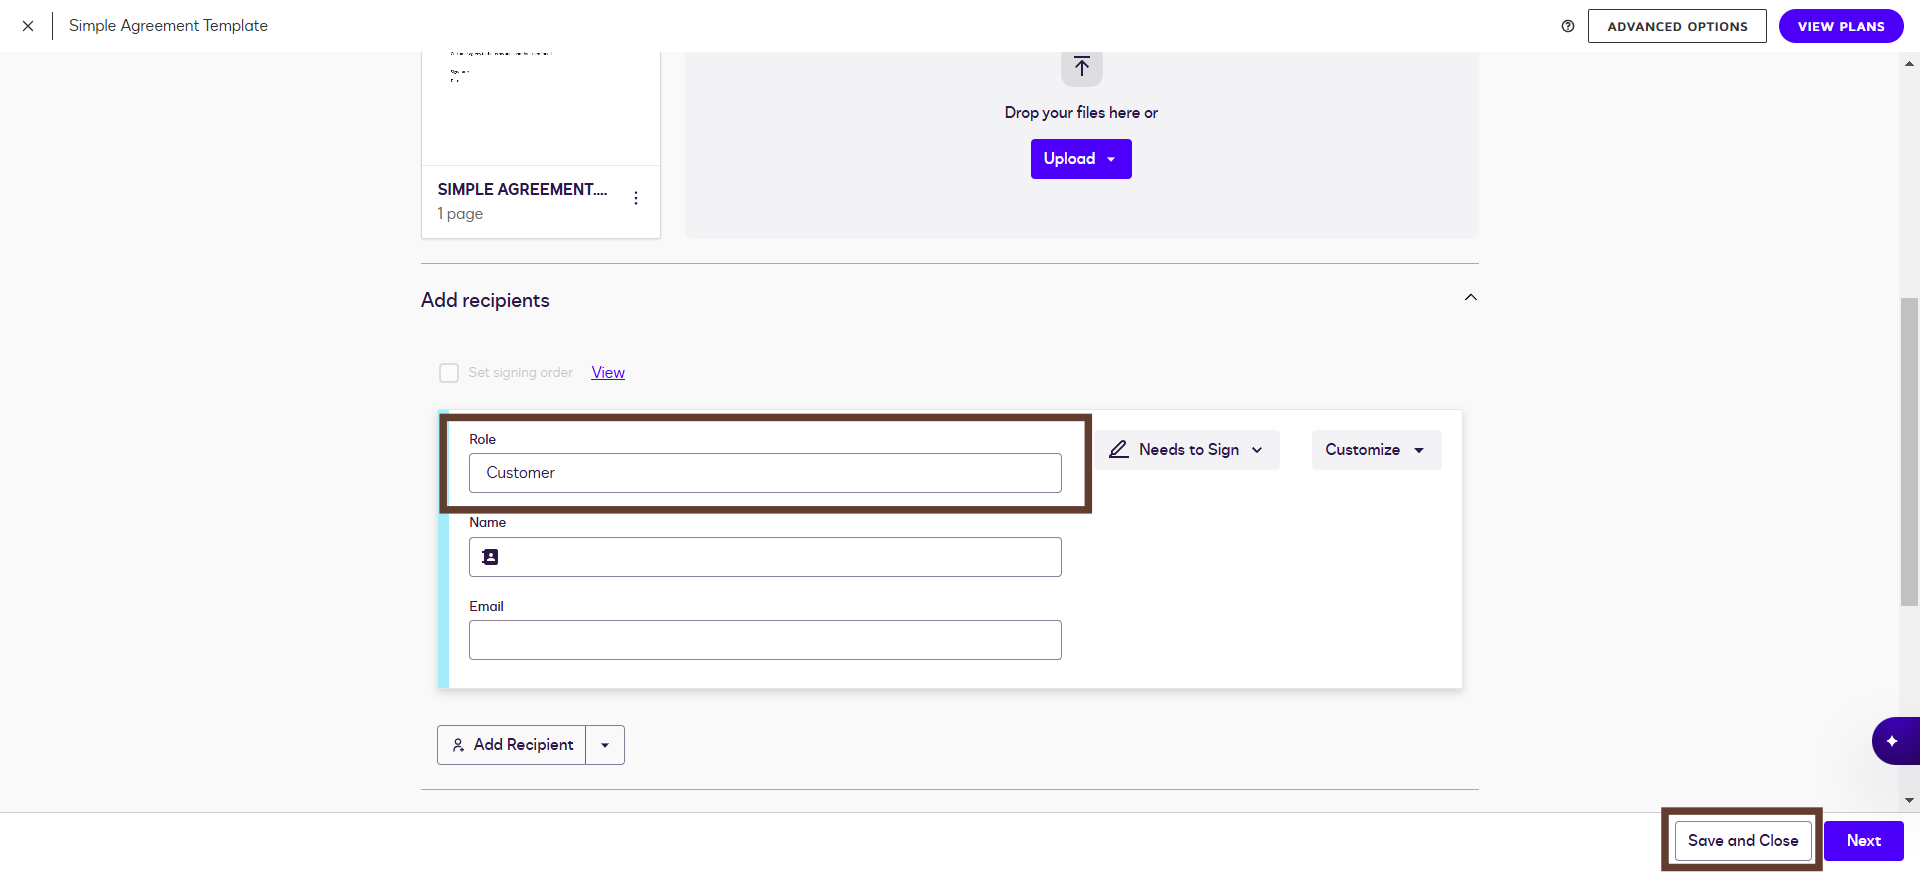The height and width of the screenshot is (872, 1920).
Task: Expand the Needs to Sign dropdown
Action: coord(1187,450)
